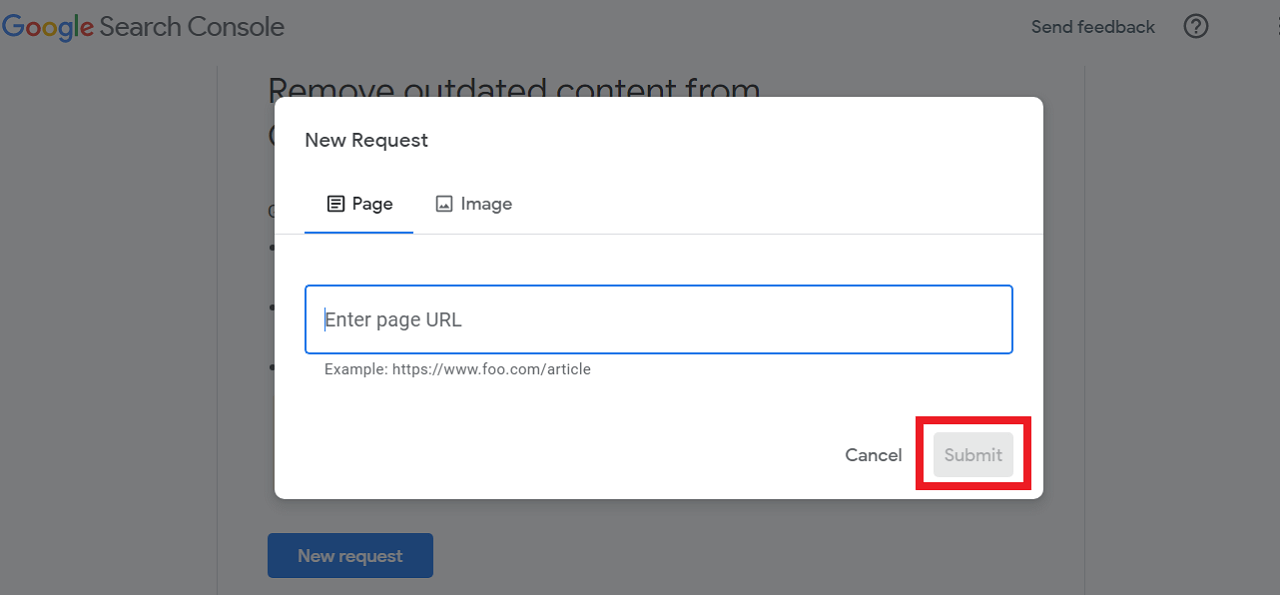Switch to the Image tab
1280x595 pixels.
tap(474, 204)
